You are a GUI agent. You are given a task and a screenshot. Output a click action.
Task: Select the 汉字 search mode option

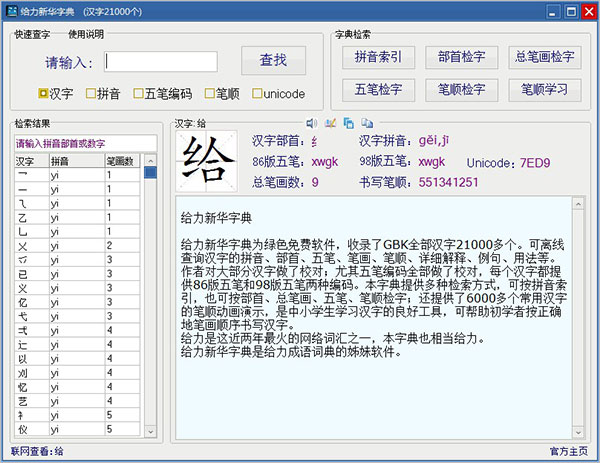tap(56, 93)
